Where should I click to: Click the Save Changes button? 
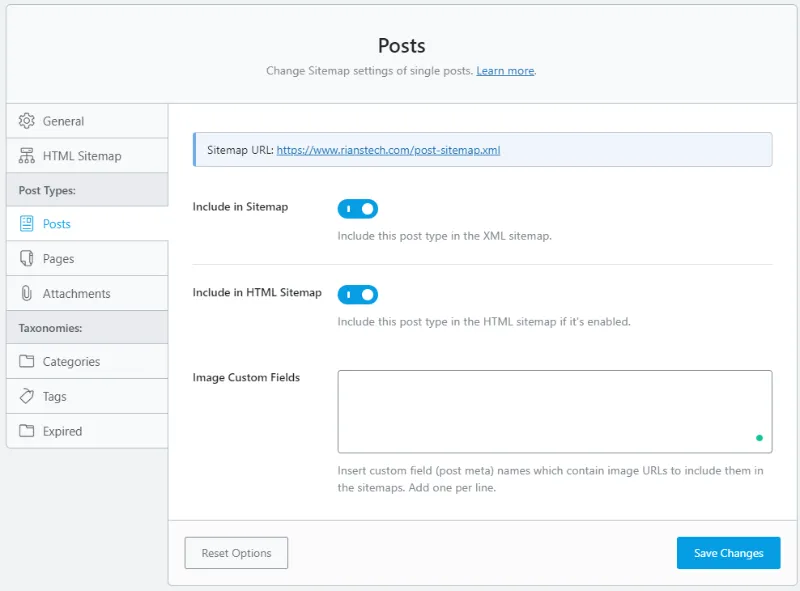(x=728, y=552)
